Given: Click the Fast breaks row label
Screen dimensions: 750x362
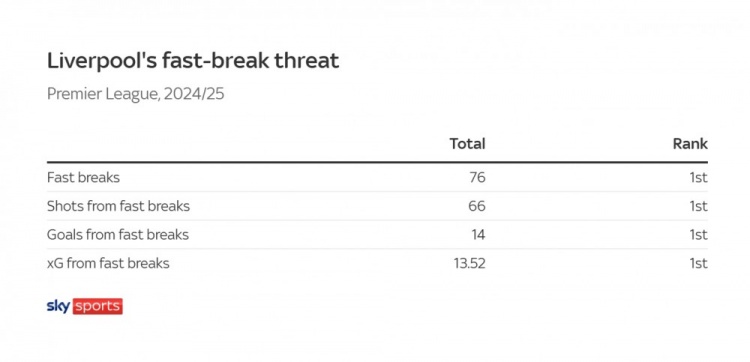Looking at the screenshot, I should 83,177.
